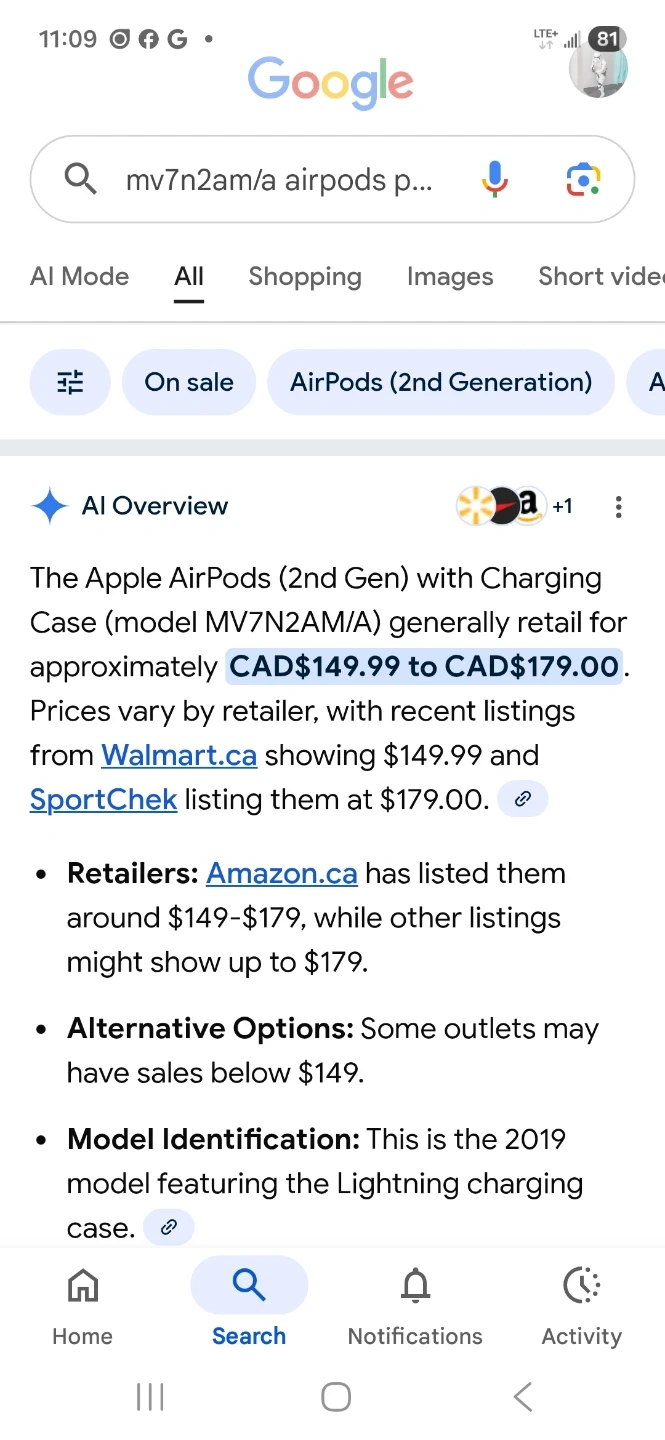
Task: Tap the search query text field
Action: 280,180
